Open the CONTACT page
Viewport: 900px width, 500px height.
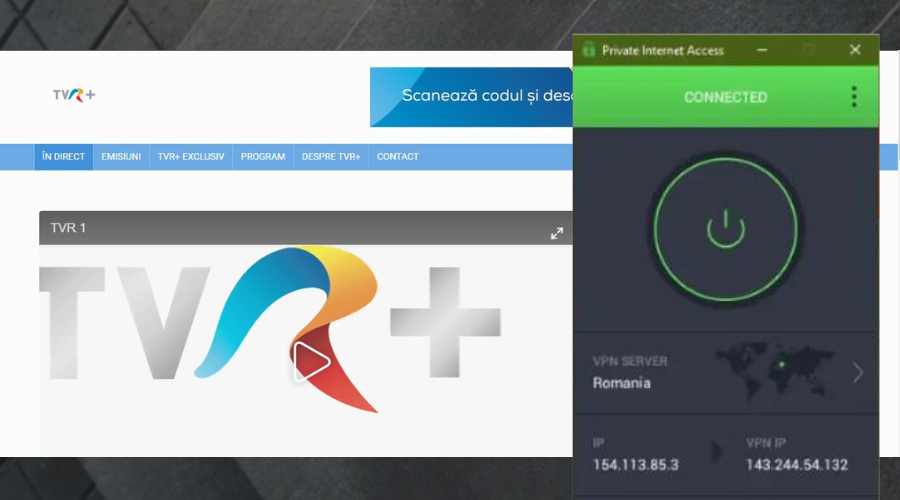coord(397,157)
